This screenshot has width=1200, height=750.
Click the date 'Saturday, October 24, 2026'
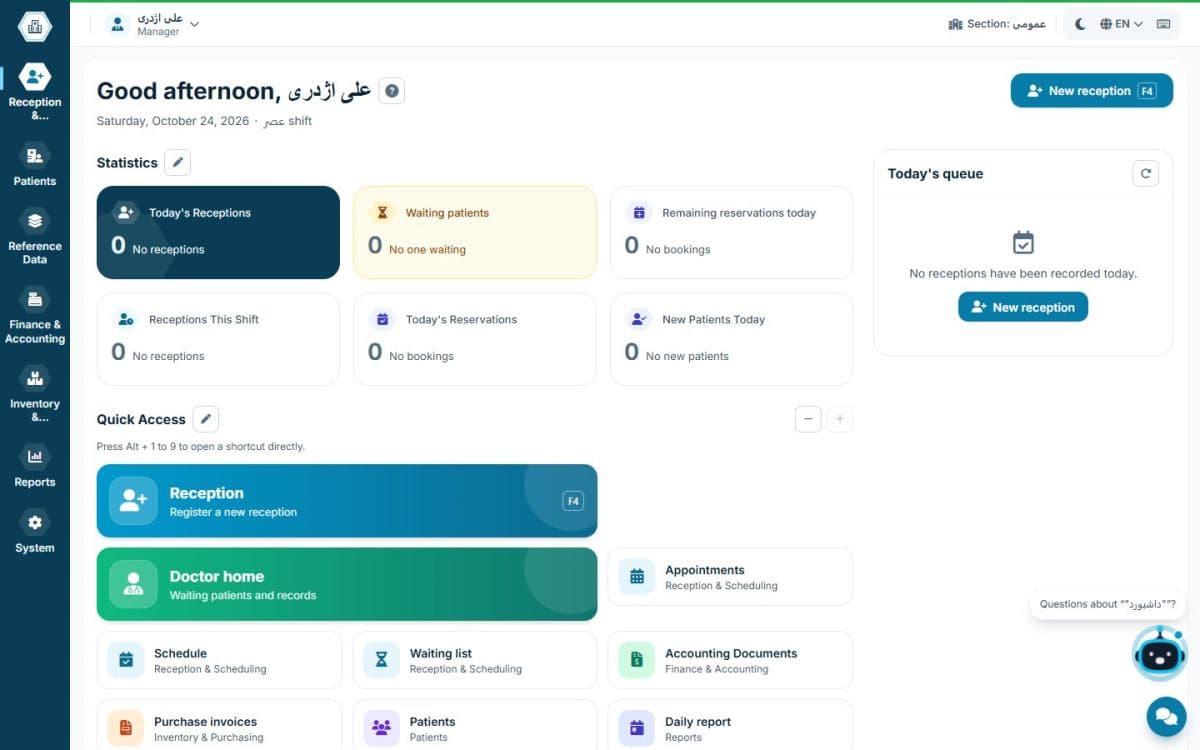tap(173, 121)
